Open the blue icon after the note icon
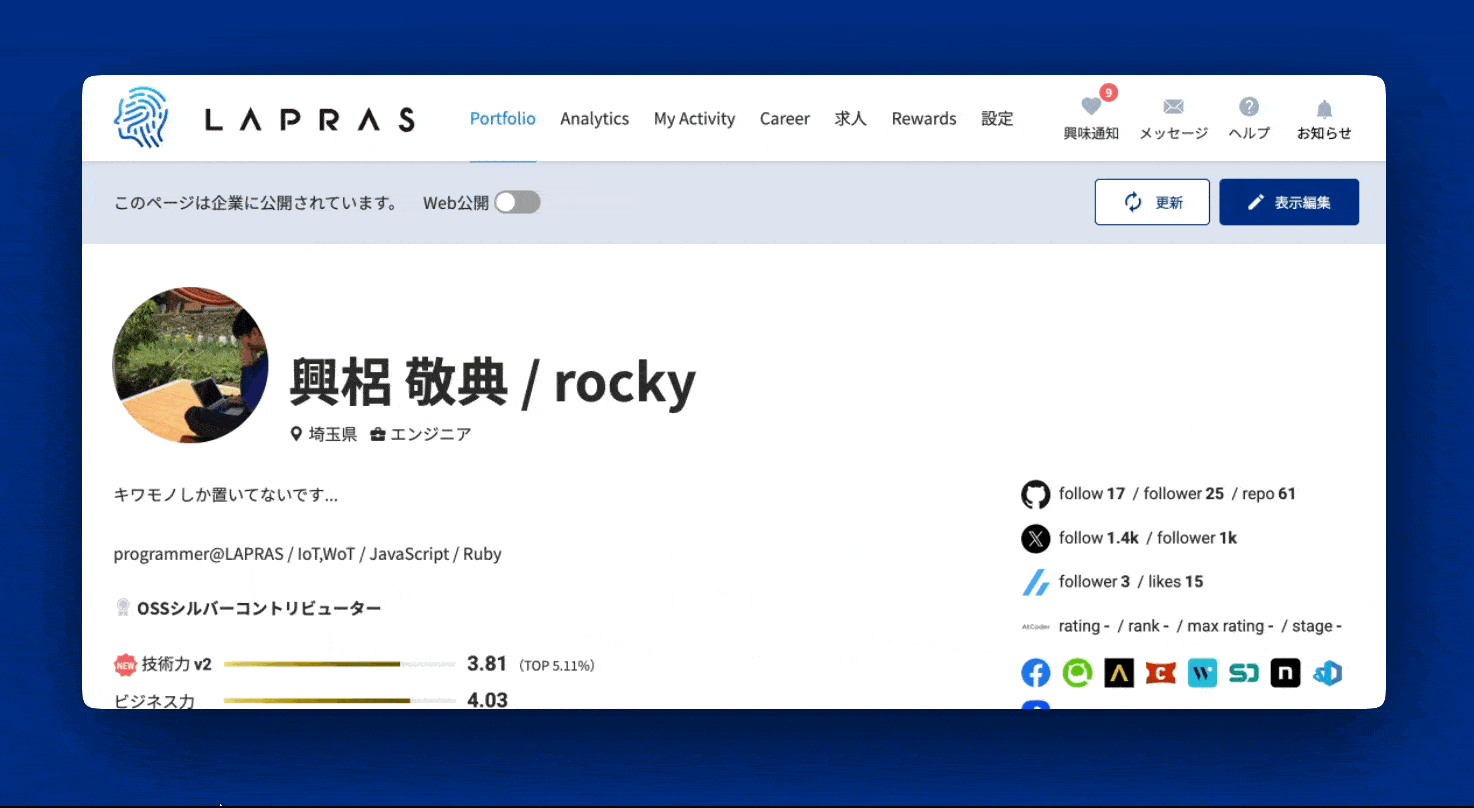This screenshot has width=1474, height=808. coord(1327,673)
